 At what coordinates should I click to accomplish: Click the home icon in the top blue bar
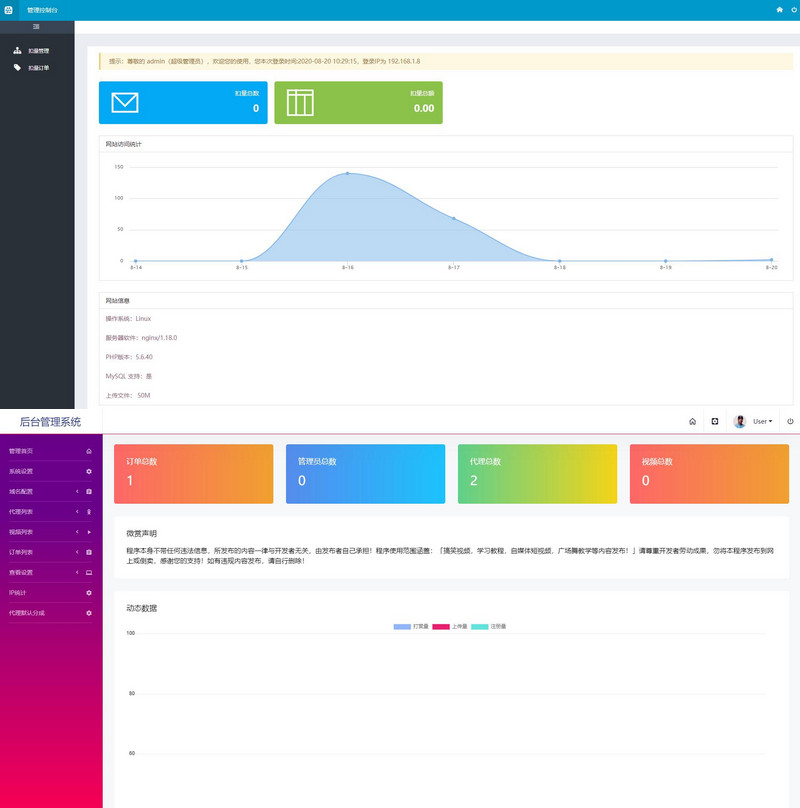pyautogui.click(x=779, y=10)
